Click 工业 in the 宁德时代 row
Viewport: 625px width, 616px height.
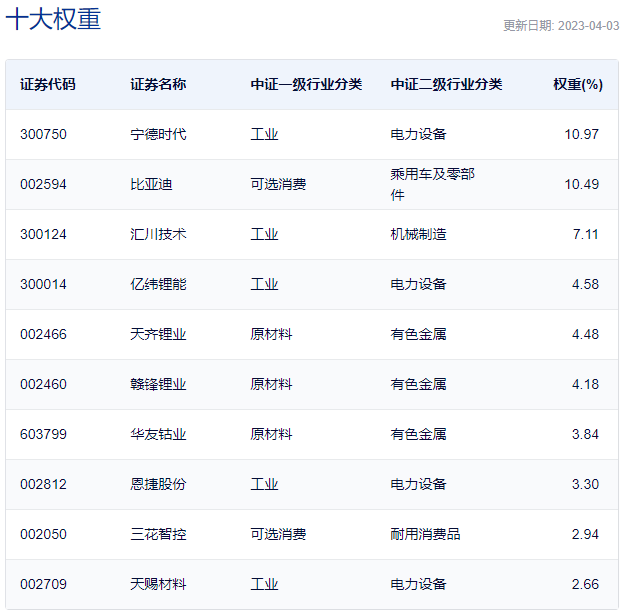pos(264,134)
